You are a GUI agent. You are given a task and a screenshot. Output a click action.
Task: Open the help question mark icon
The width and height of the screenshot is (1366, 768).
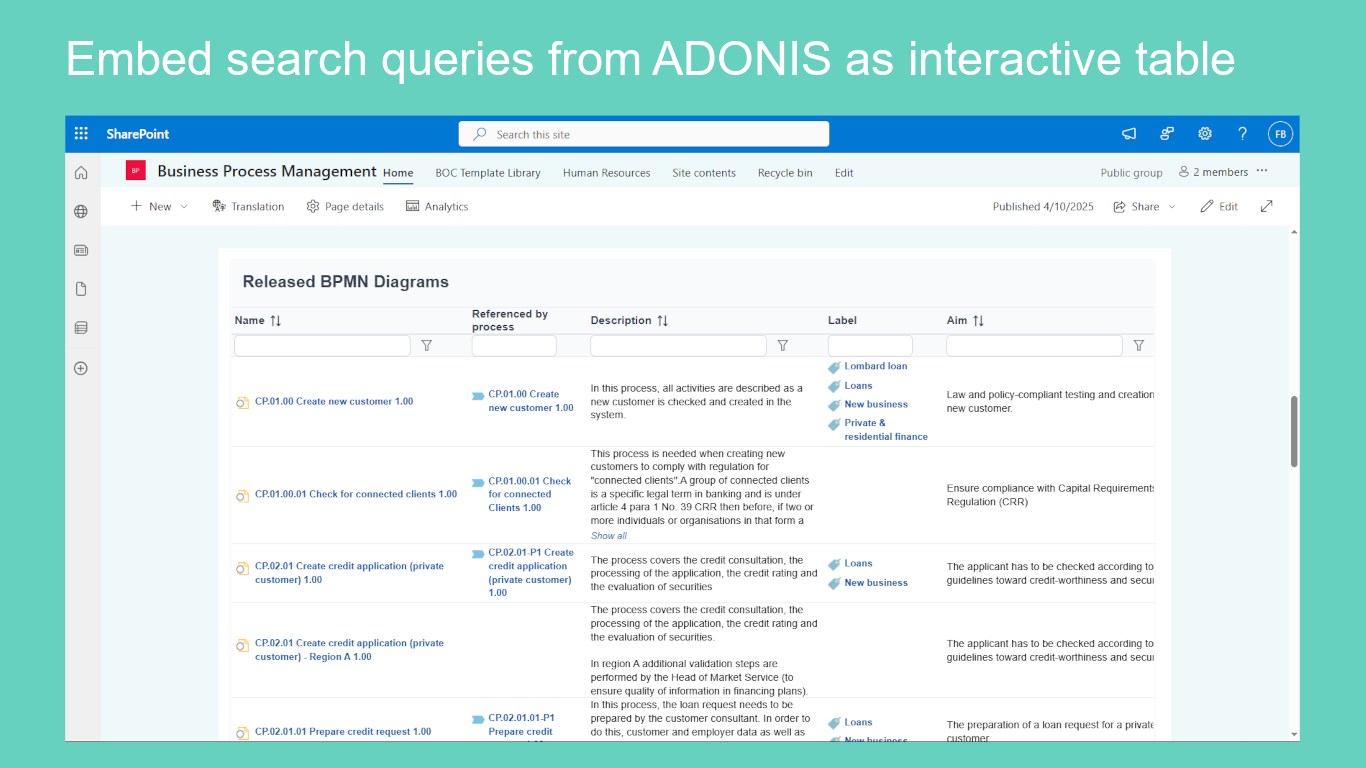1242,134
